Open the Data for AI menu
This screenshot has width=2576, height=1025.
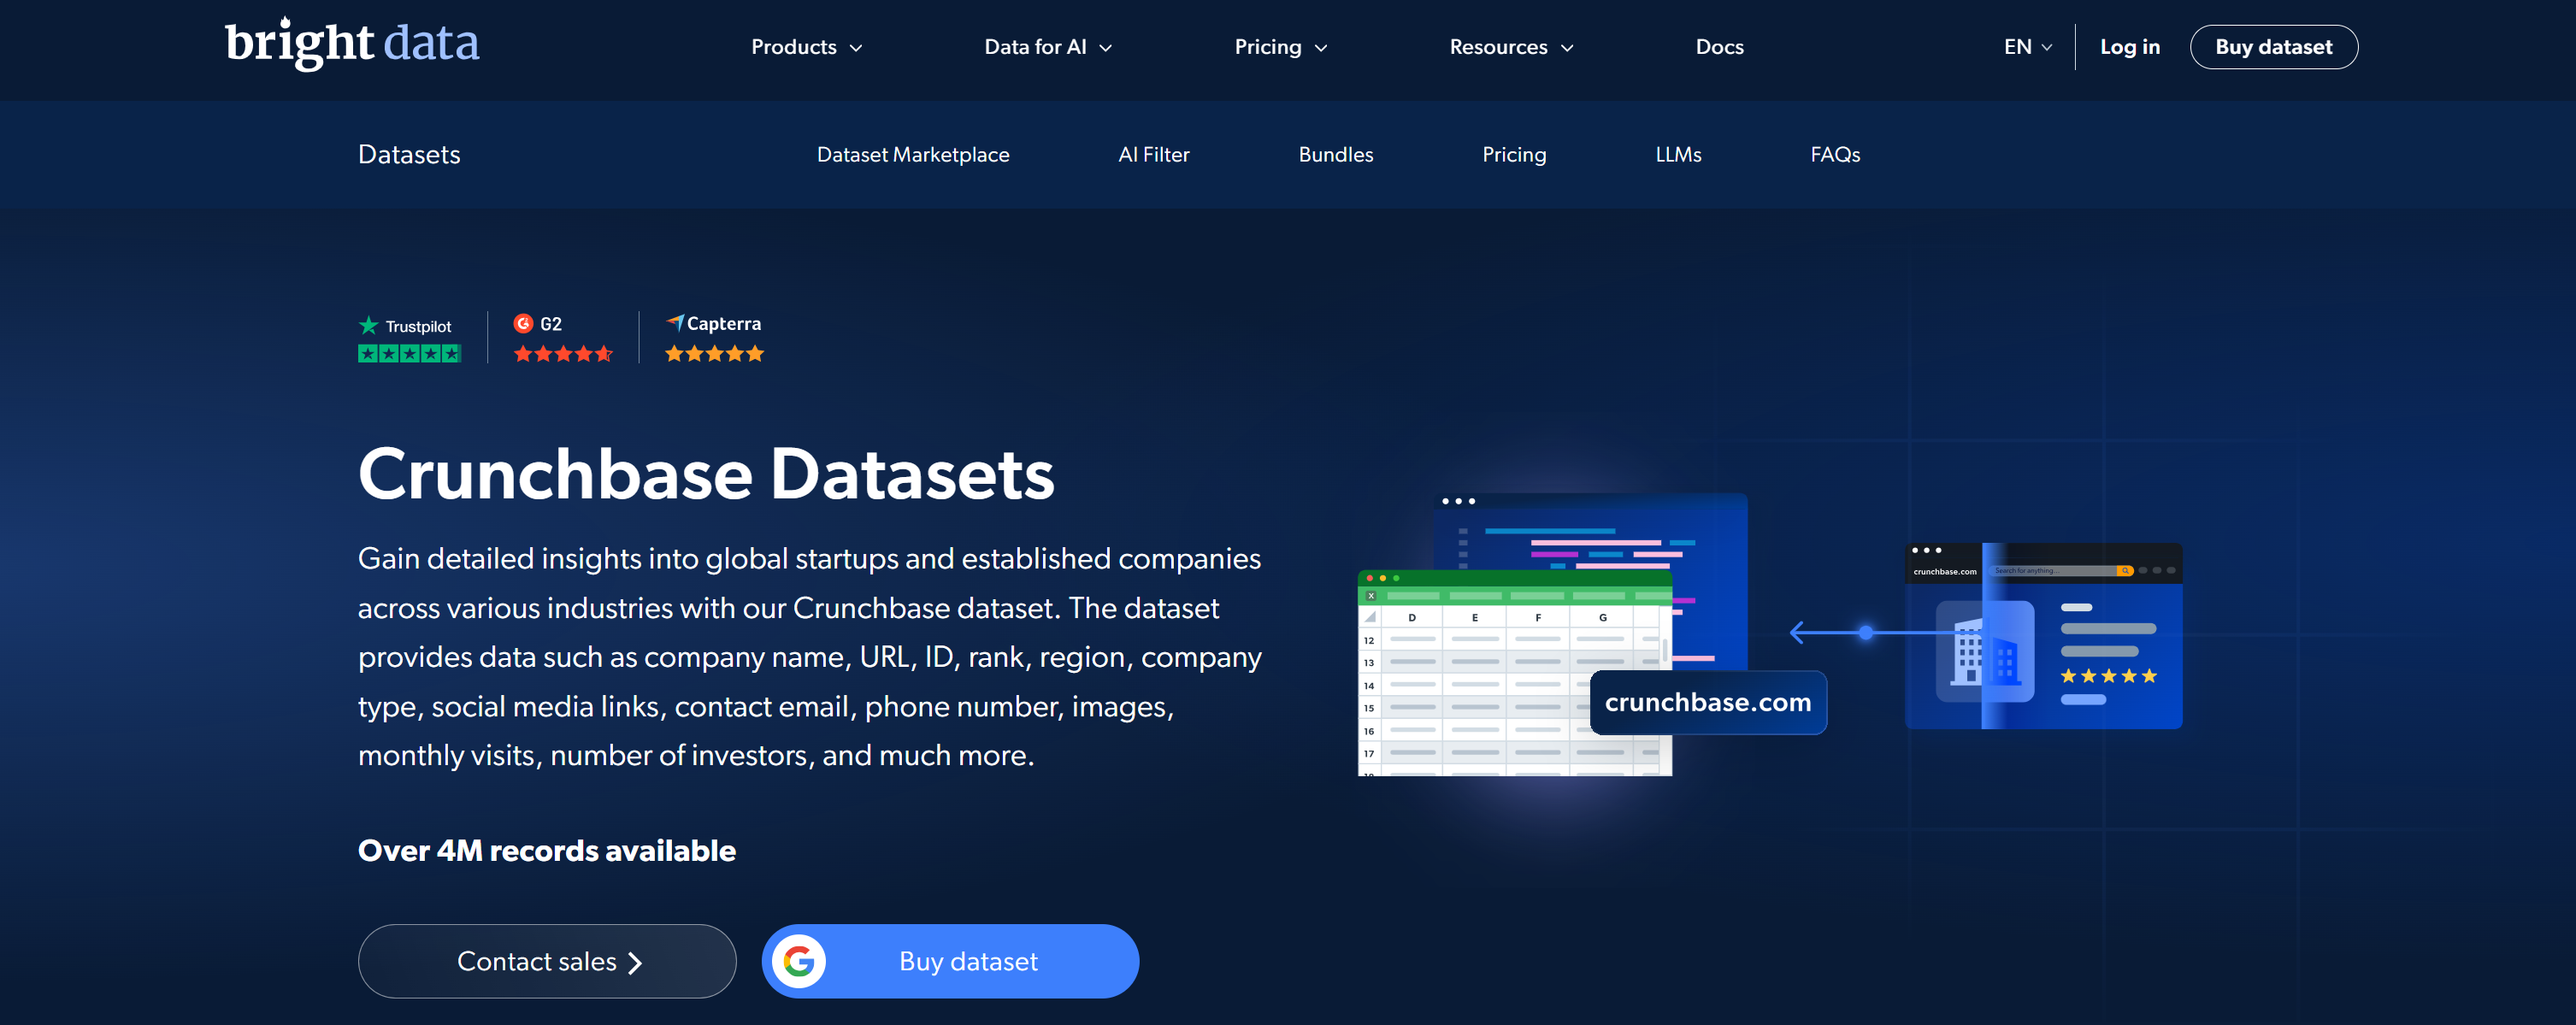click(1047, 46)
